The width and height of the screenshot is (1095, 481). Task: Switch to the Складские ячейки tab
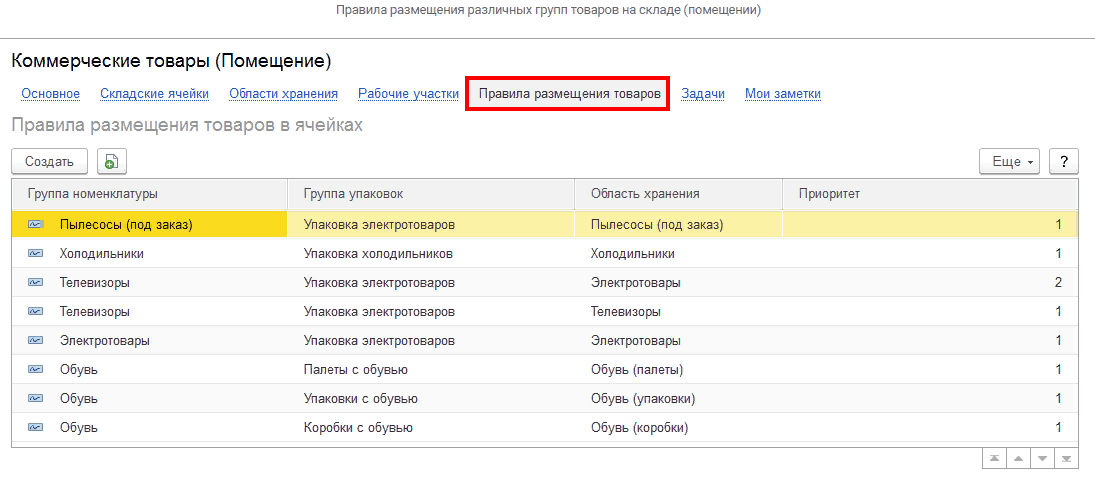point(154,94)
